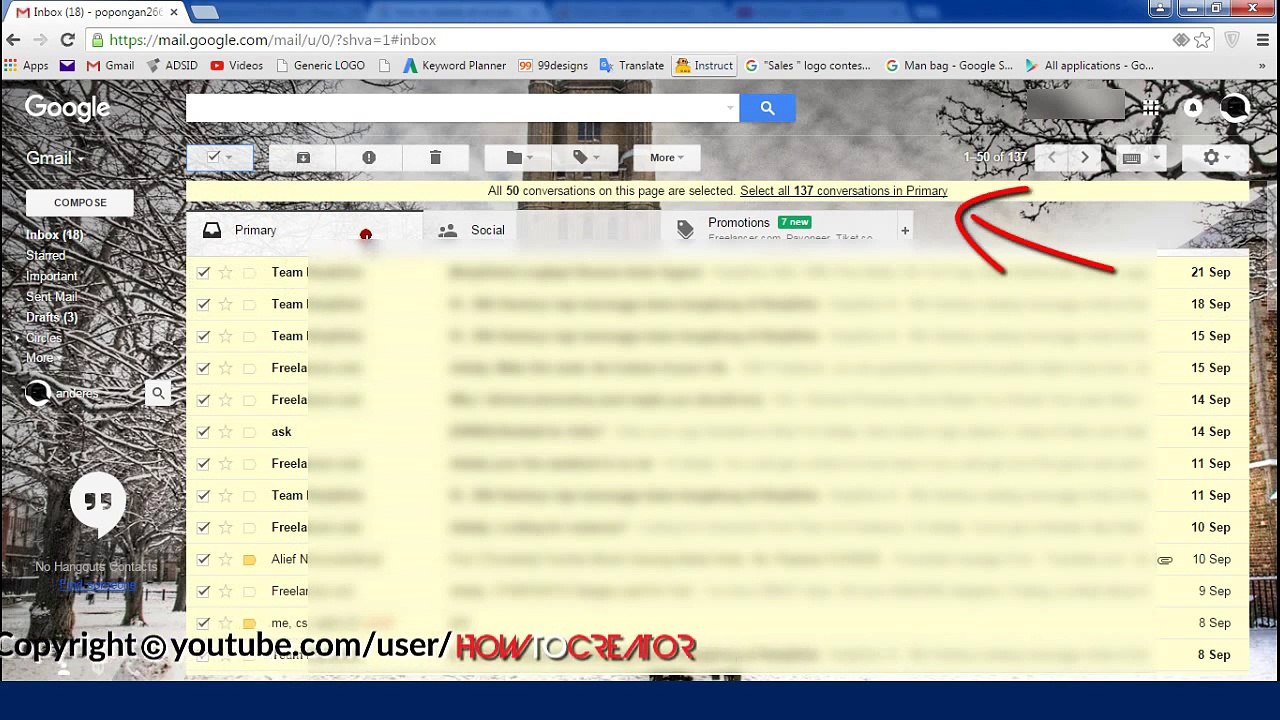The image size is (1280, 720).
Task: Open Starred mail in sidebar
Action: point(45,256)
